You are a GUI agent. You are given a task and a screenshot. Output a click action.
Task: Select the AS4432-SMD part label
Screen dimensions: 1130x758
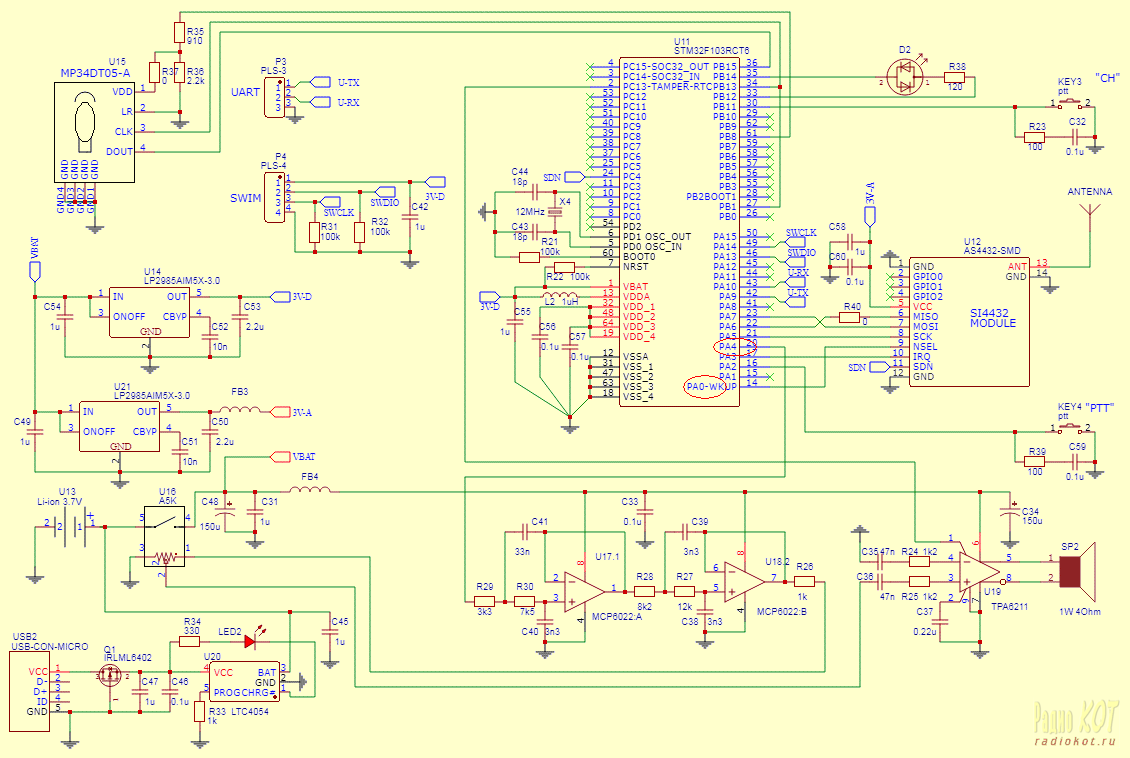[992, 251]
